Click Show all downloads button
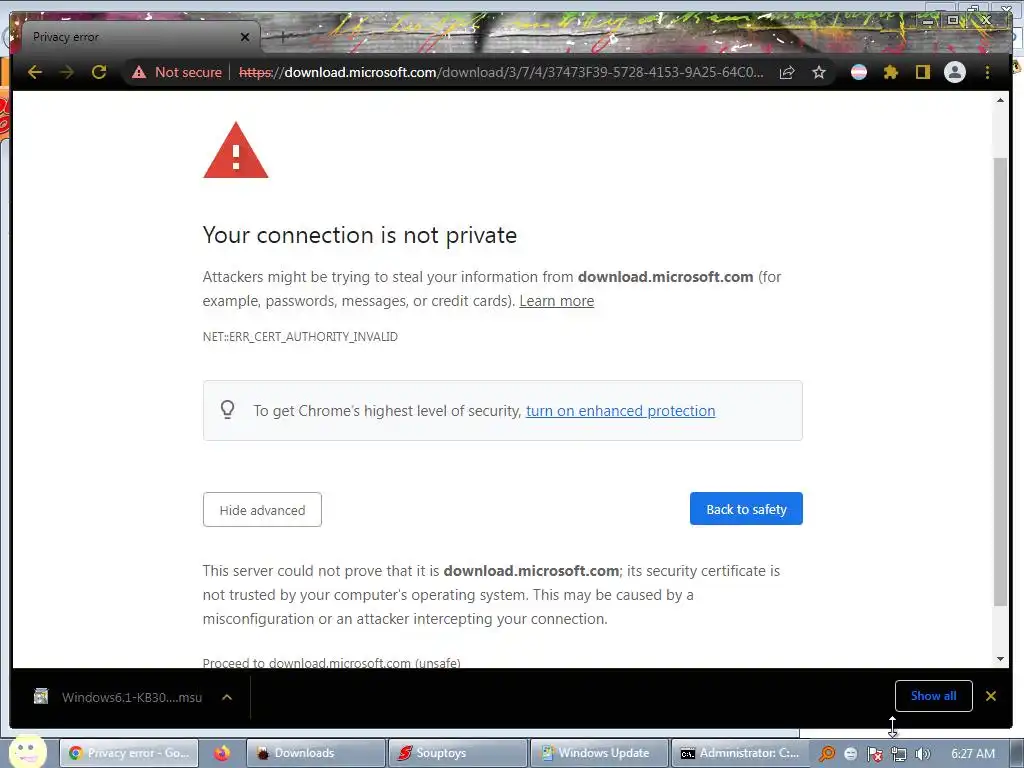This screenshot has height=768, width=1024. point(933,696)
